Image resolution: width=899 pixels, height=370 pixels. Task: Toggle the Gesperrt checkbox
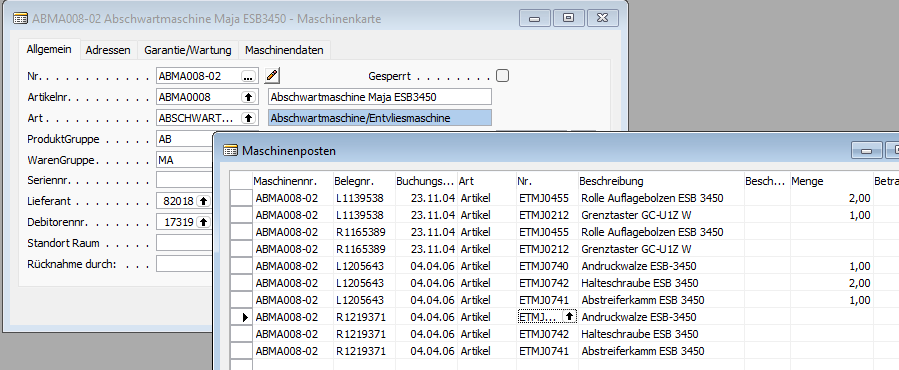[x=503, y=76]
